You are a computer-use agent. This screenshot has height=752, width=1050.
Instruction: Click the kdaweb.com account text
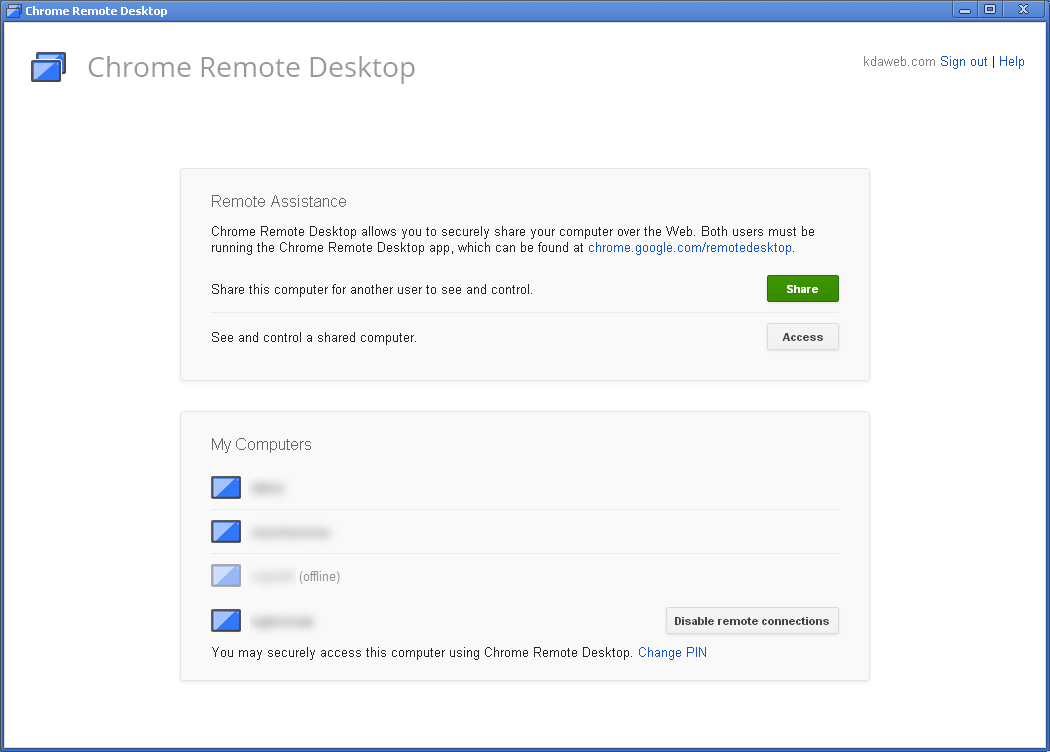click(x=899, y=62)
